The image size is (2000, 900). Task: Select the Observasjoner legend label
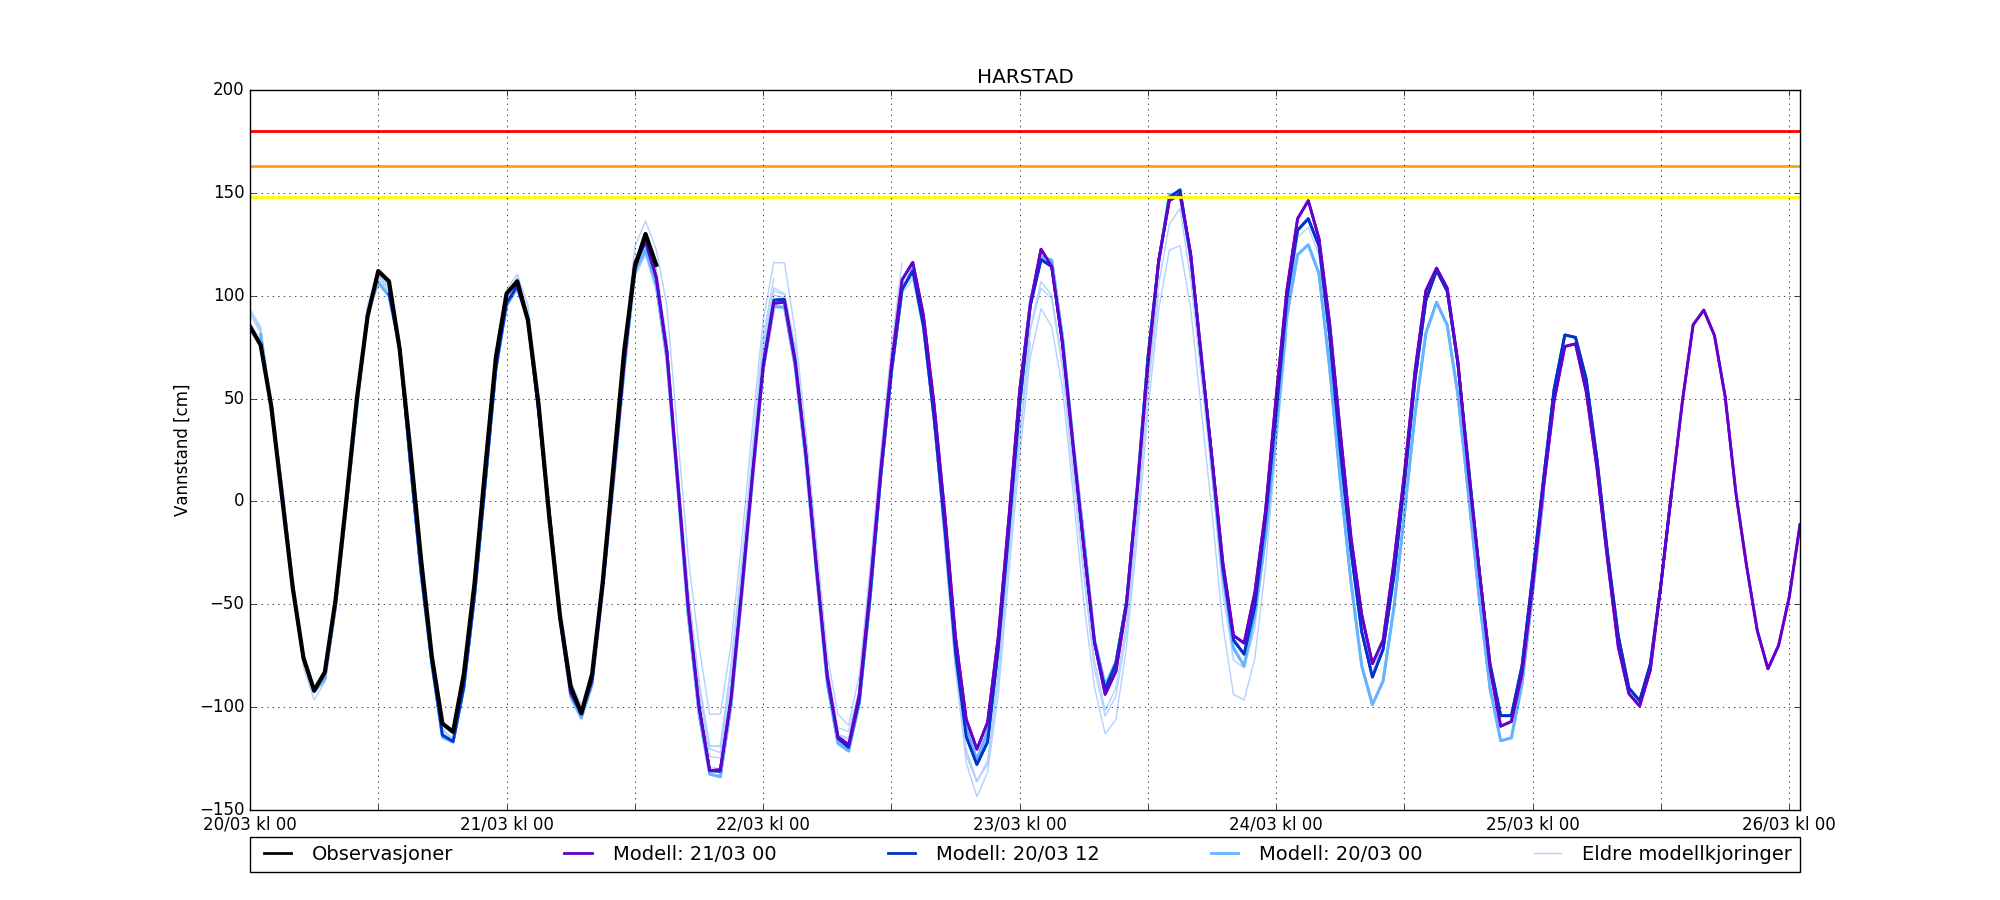[x=381, y=854]
